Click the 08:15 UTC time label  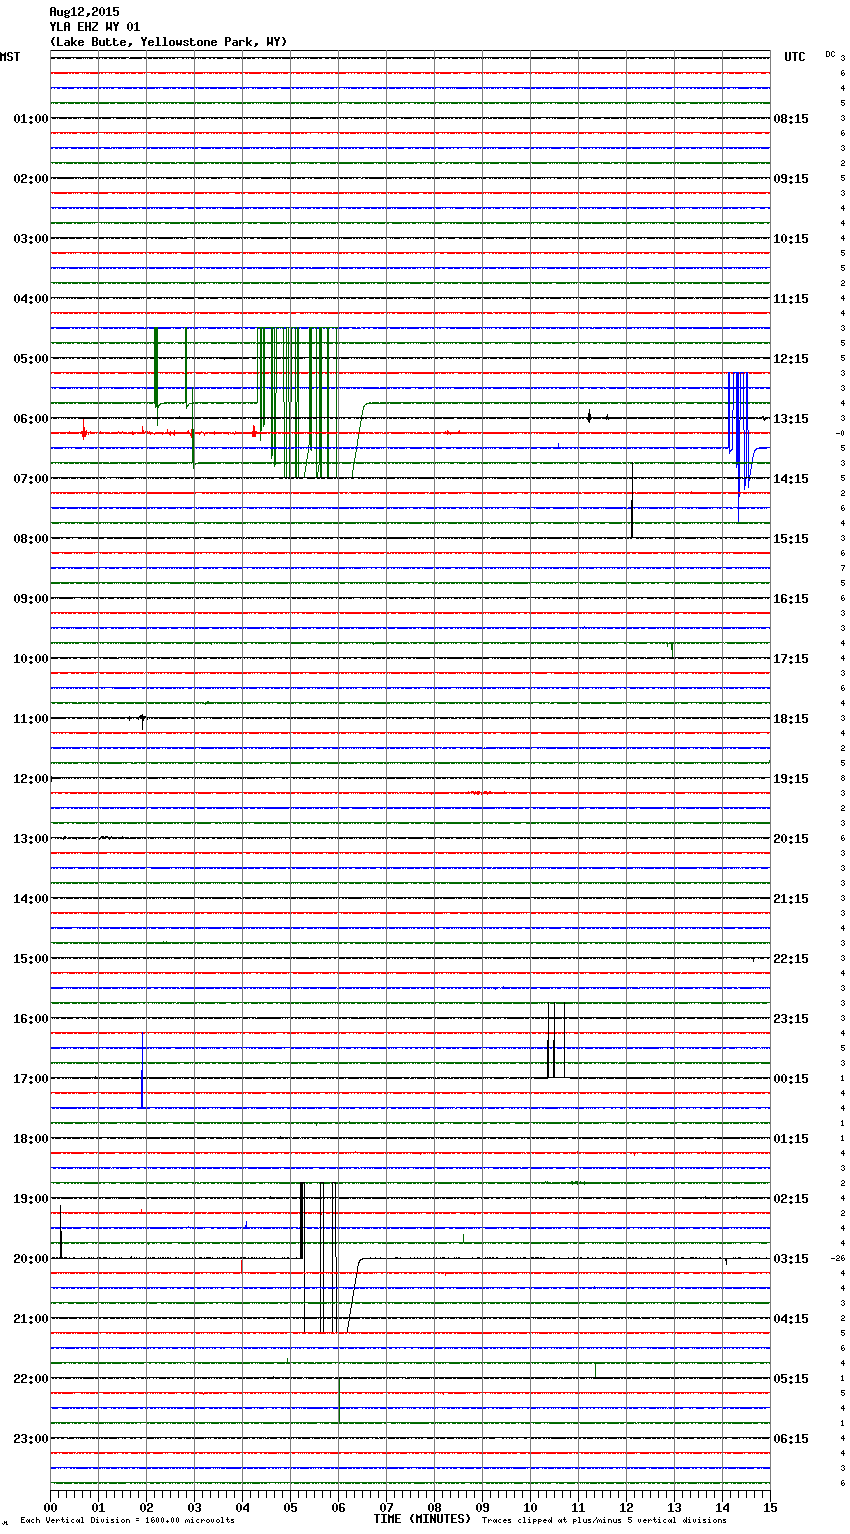tap(791, 119)
